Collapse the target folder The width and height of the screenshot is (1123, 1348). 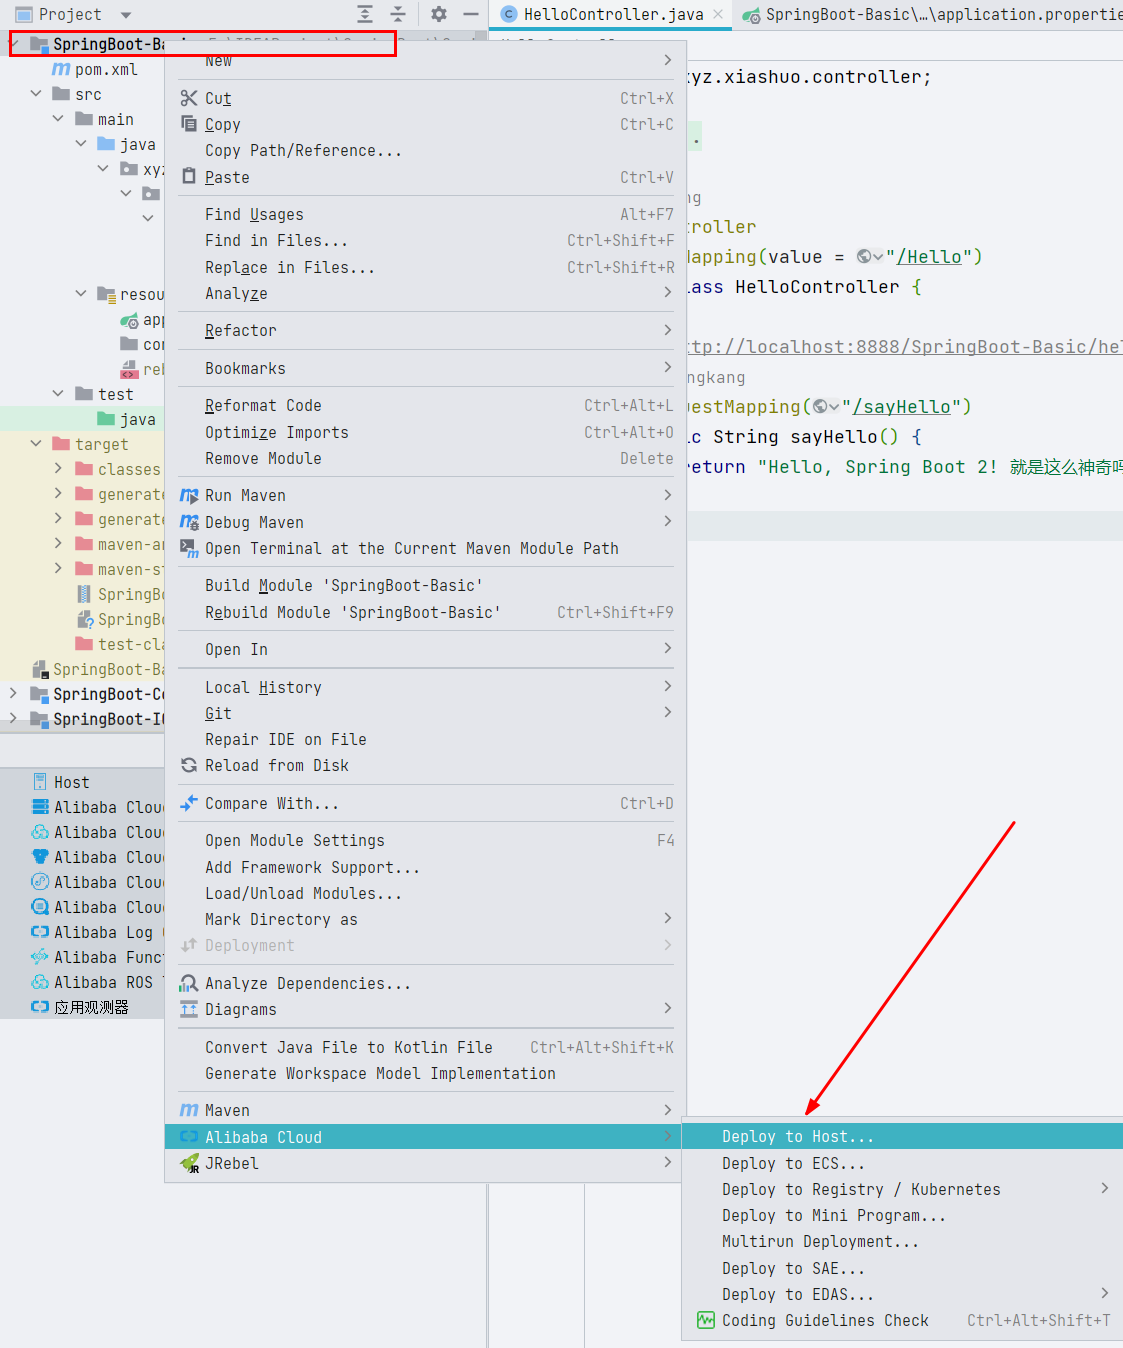[x=36, y=444]
